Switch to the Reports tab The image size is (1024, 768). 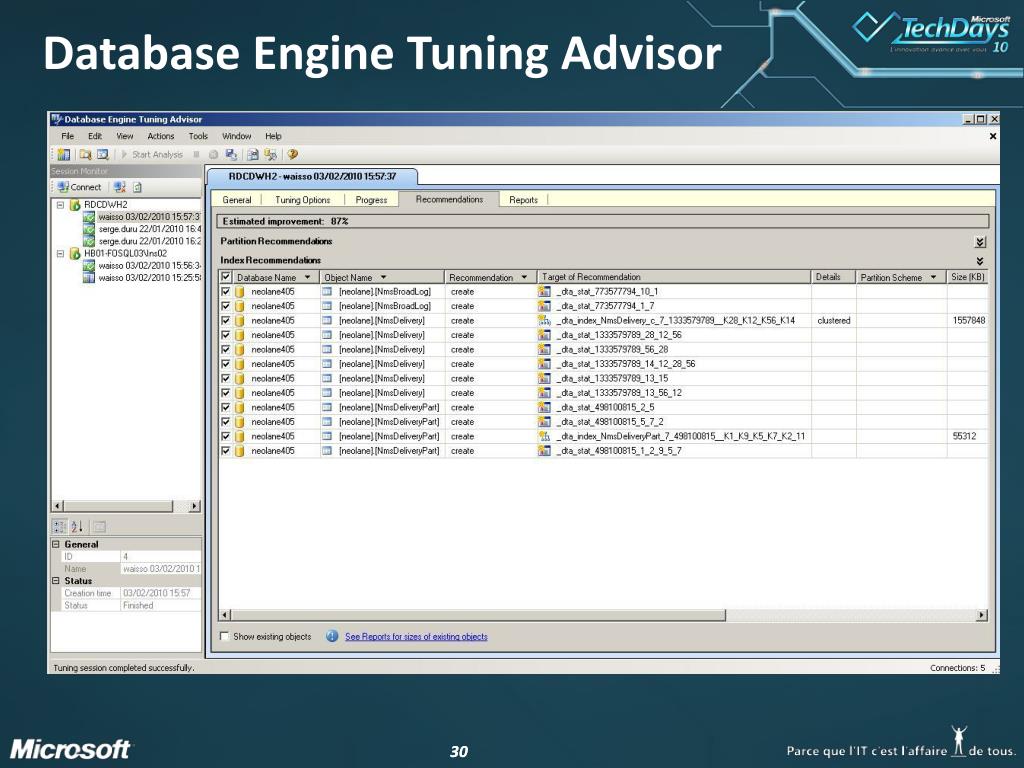pyautogui.click(x=523, y=200)
